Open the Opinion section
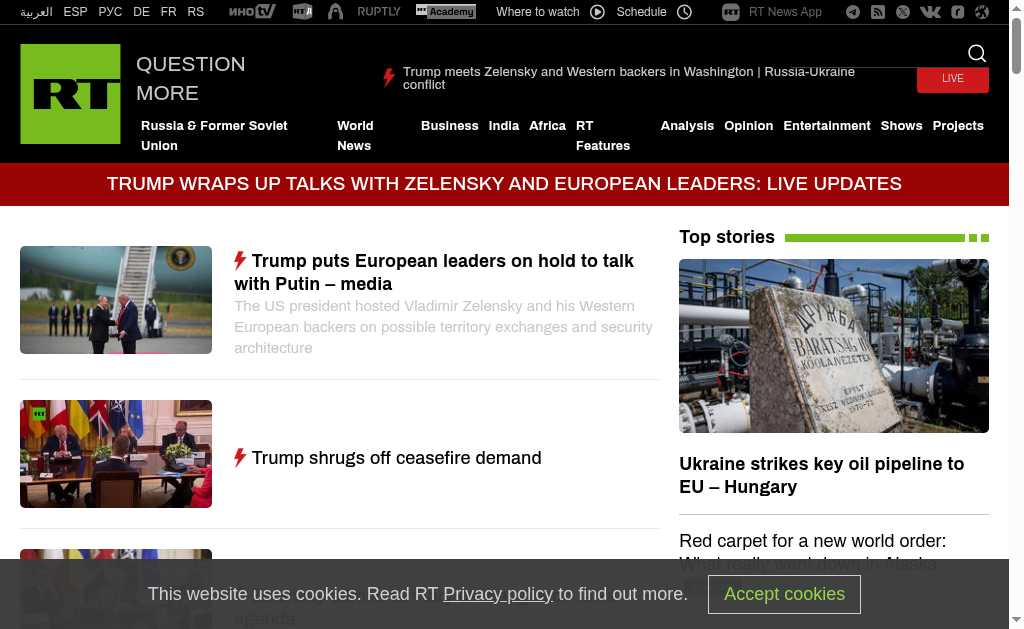 748,125
